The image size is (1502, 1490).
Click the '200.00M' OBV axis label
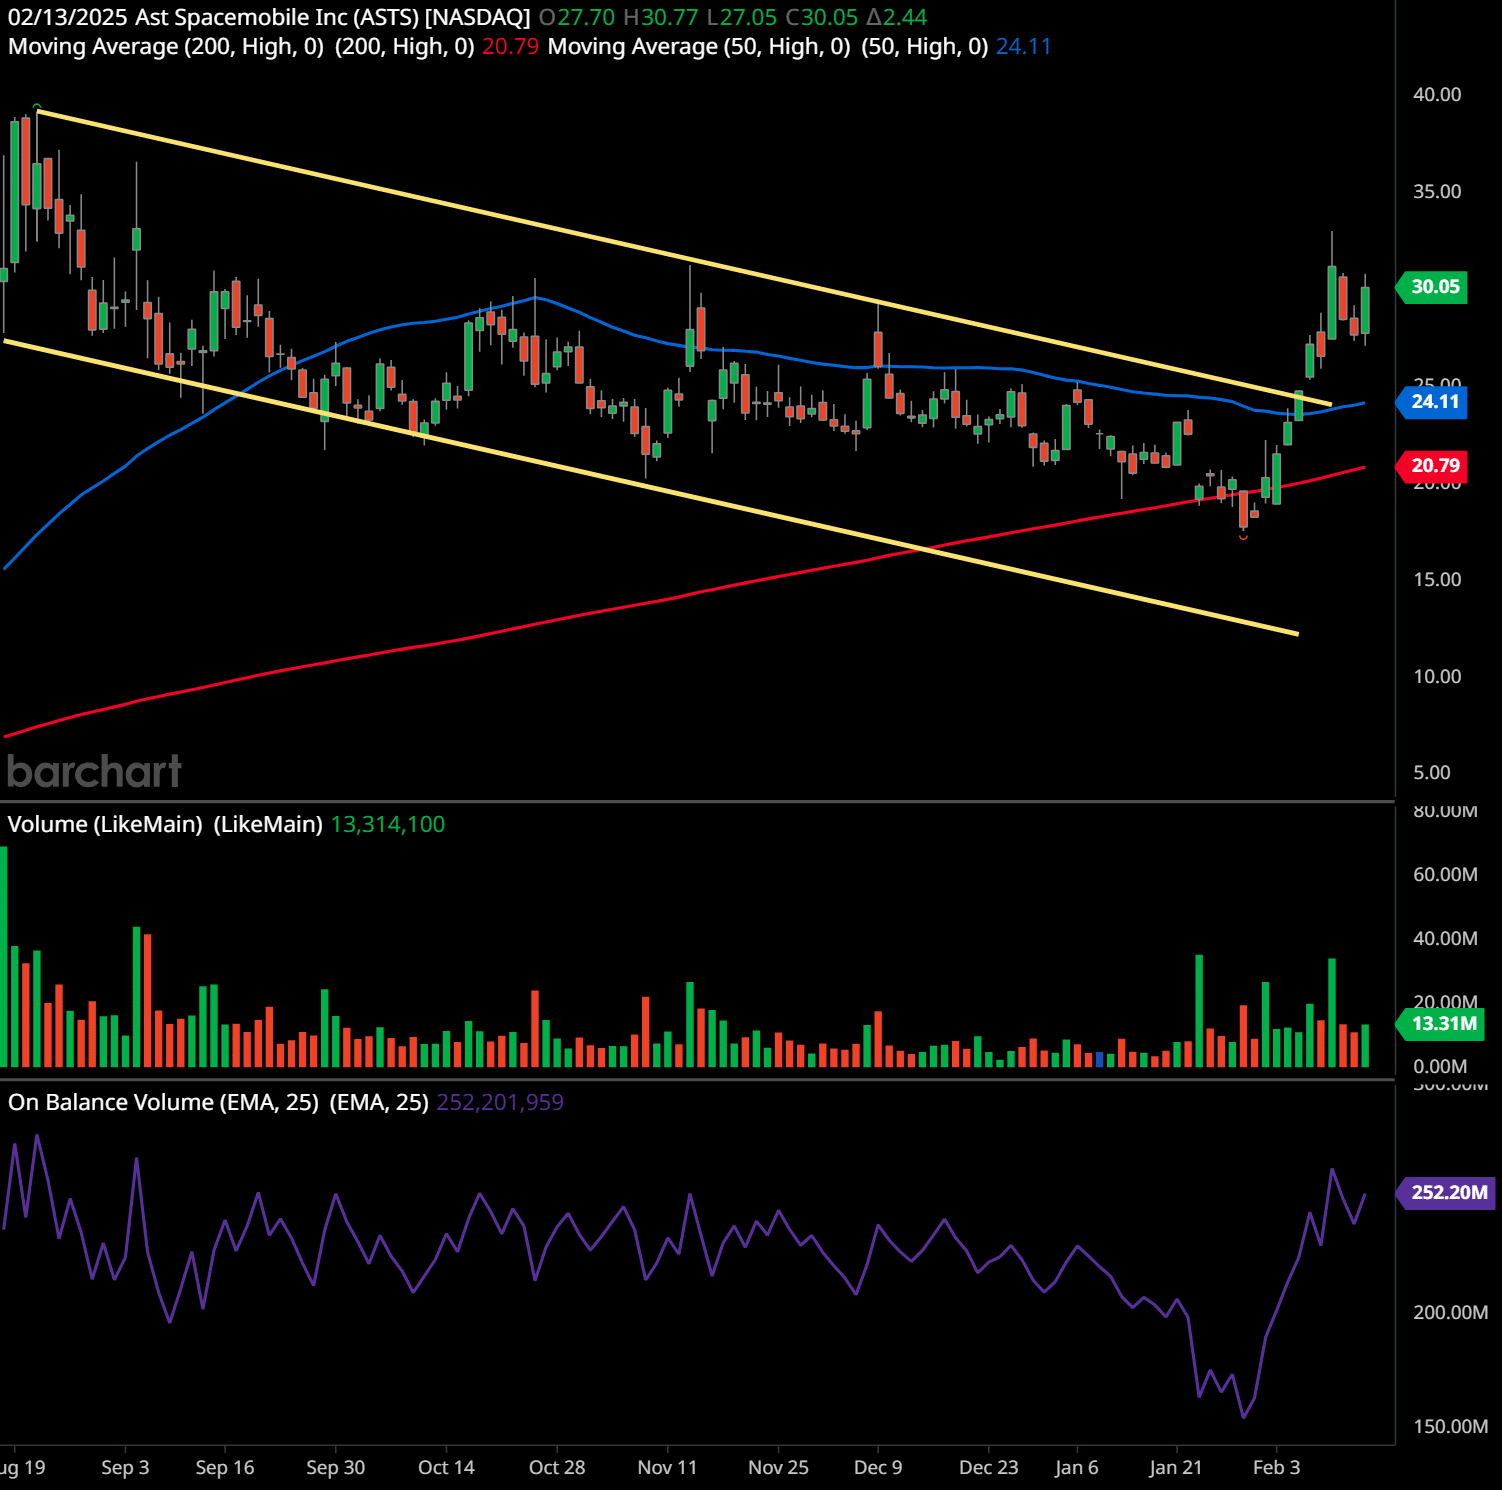(x=1450, y=1312)
